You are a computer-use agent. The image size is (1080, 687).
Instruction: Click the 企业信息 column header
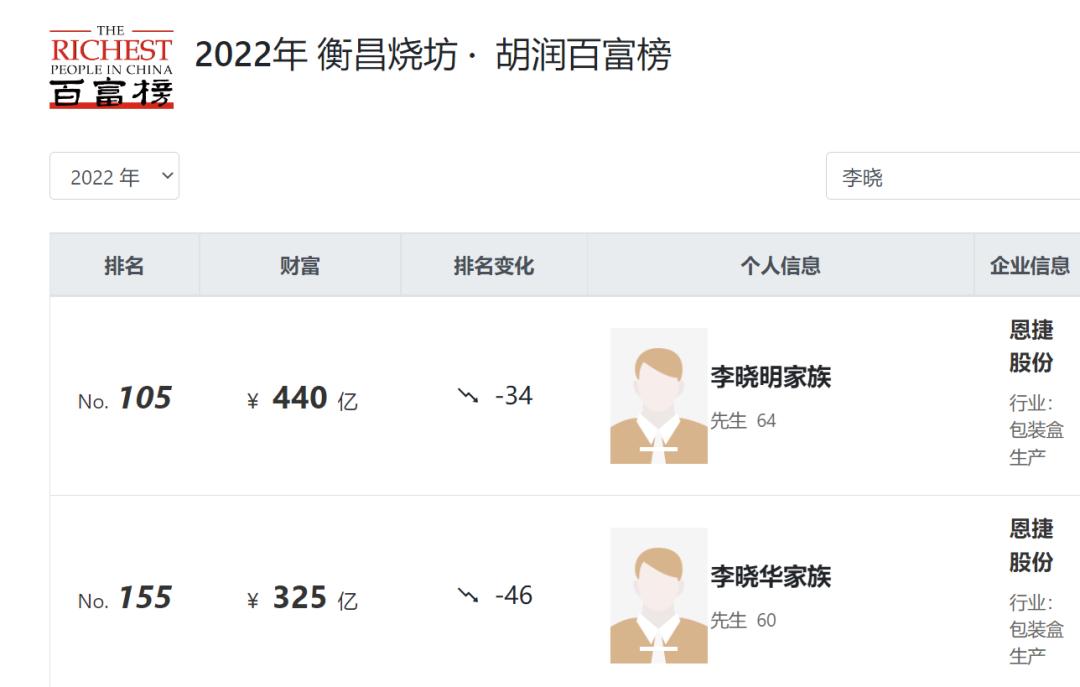point(1029,265)
